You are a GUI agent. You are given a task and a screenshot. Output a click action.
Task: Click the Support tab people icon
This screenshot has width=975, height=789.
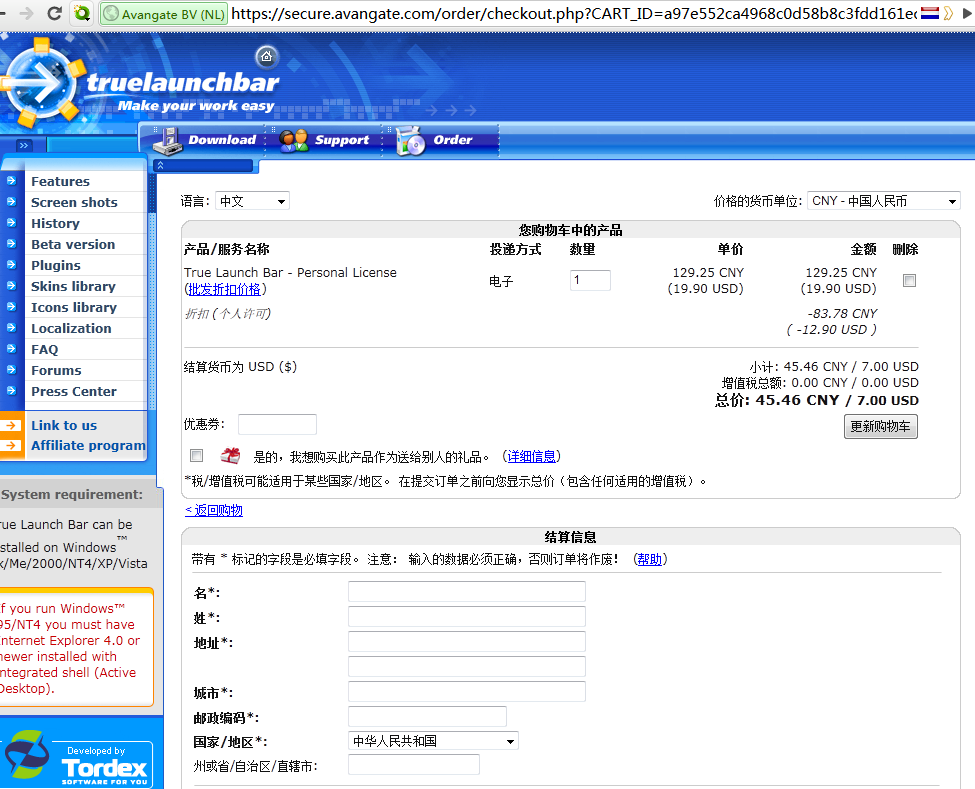pos(293,141)
